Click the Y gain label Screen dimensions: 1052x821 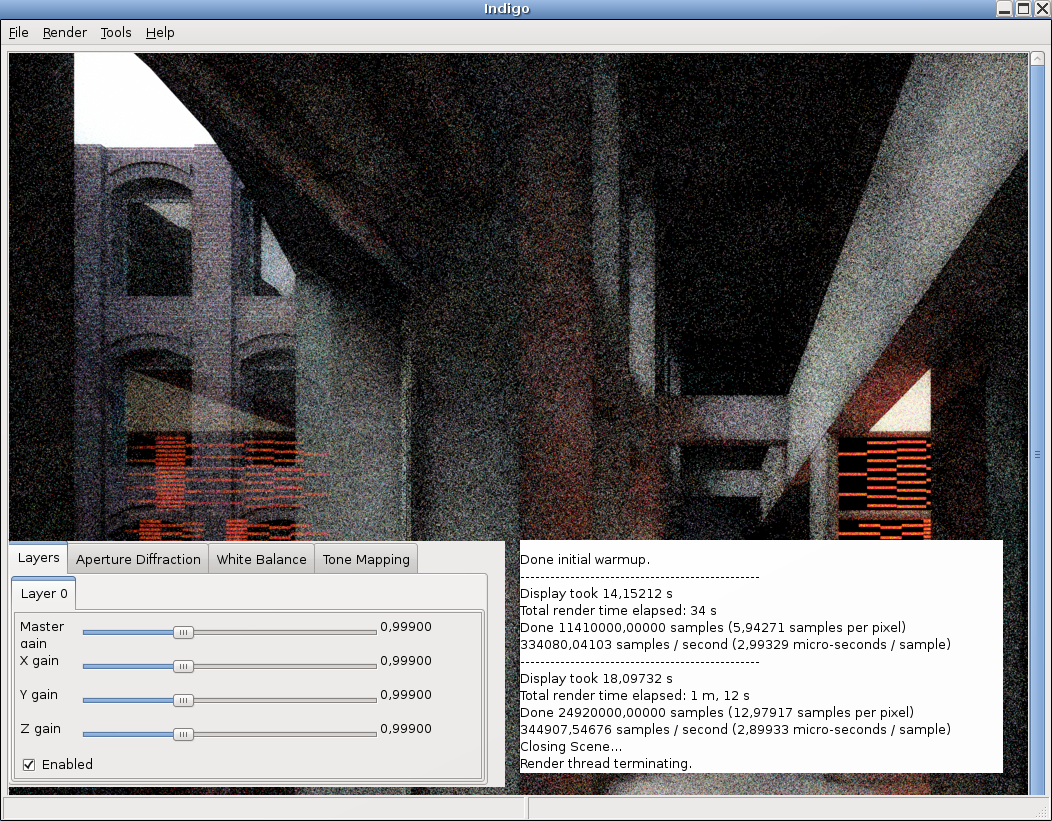(39, 695)
